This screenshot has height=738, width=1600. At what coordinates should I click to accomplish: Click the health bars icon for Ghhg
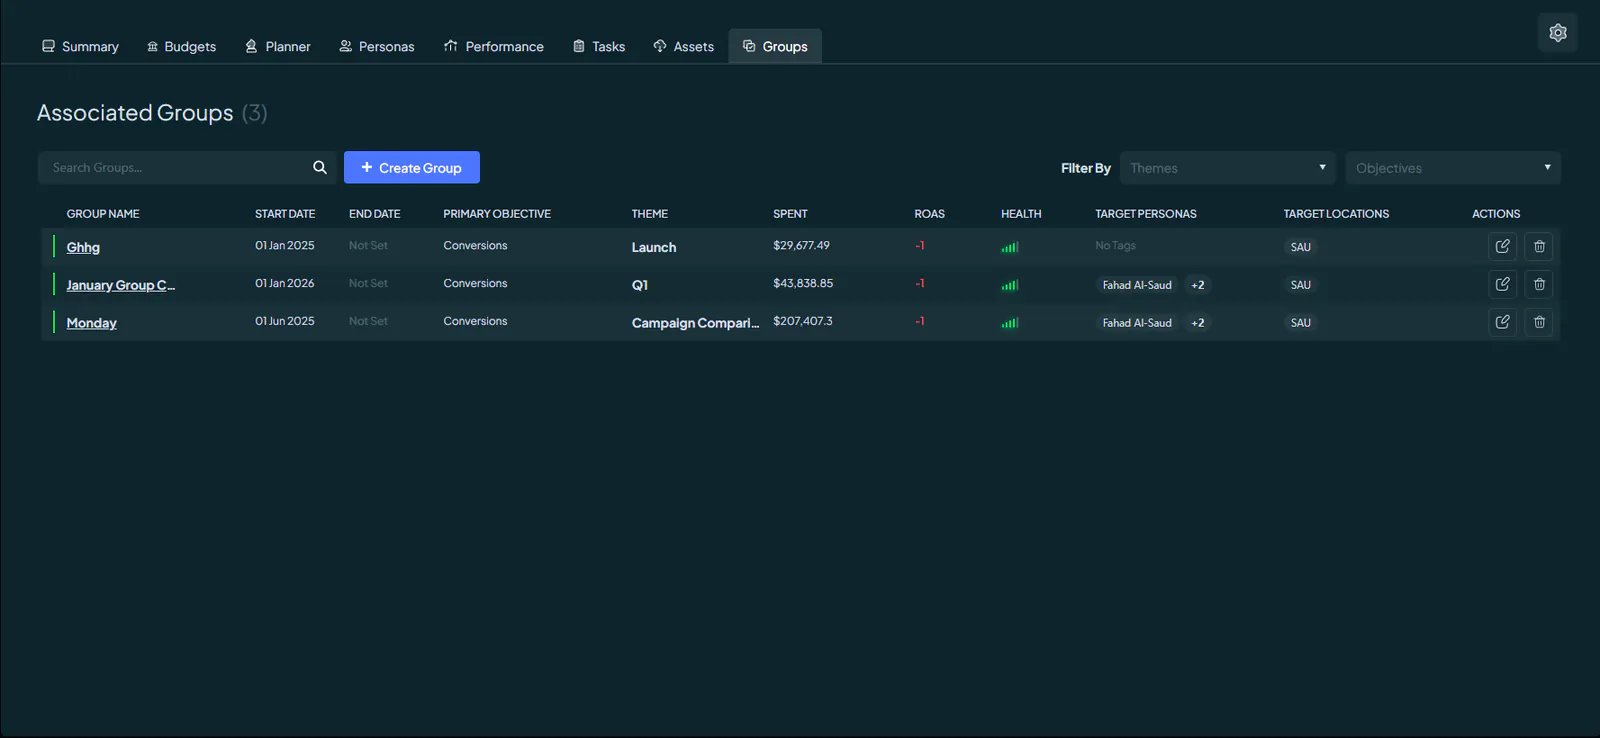pyautogui.click(x=1010, y=247)
